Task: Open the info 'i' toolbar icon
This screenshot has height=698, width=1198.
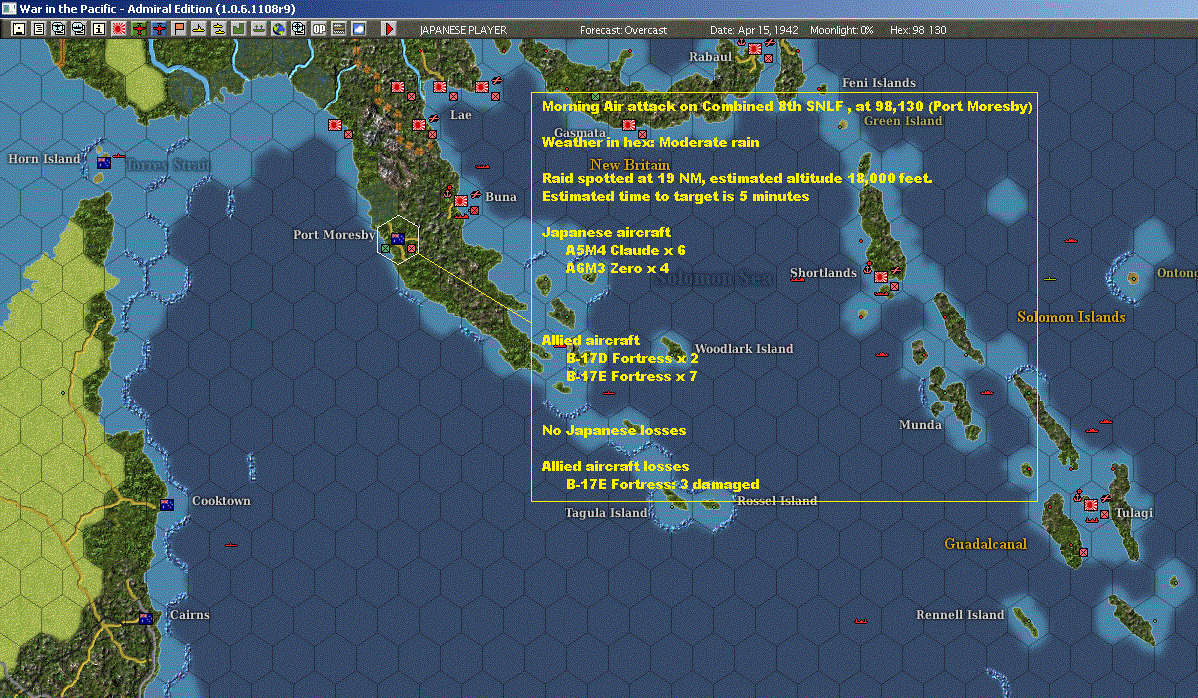Action: (x=99, y=29)
